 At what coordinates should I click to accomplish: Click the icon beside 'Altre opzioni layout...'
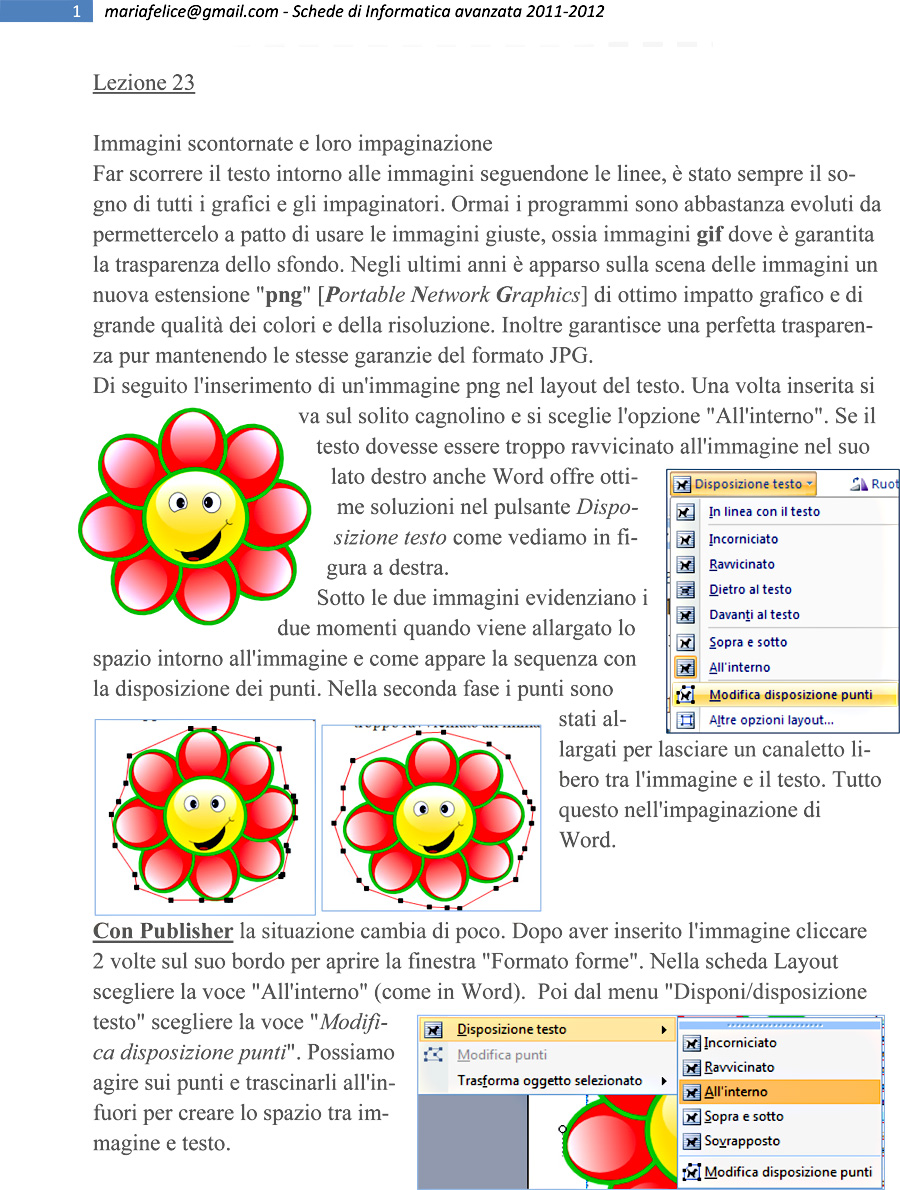pyautogui.click(x=686, y=720)
